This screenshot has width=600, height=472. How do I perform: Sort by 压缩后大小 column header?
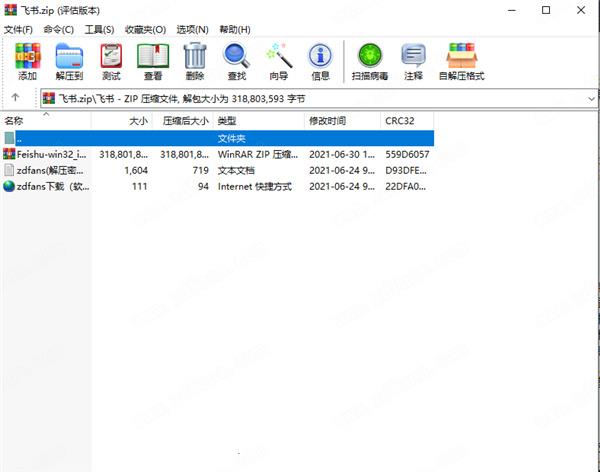[x=183, y=121]
